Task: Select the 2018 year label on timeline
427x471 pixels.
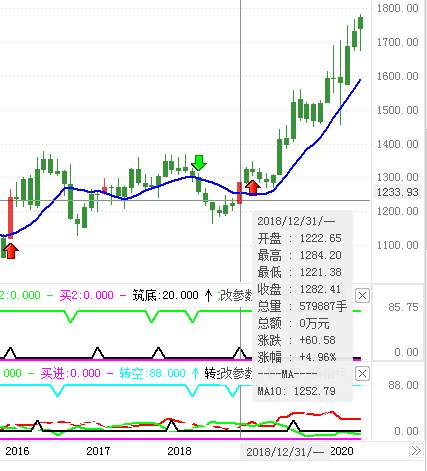Action: click(179, 451)
